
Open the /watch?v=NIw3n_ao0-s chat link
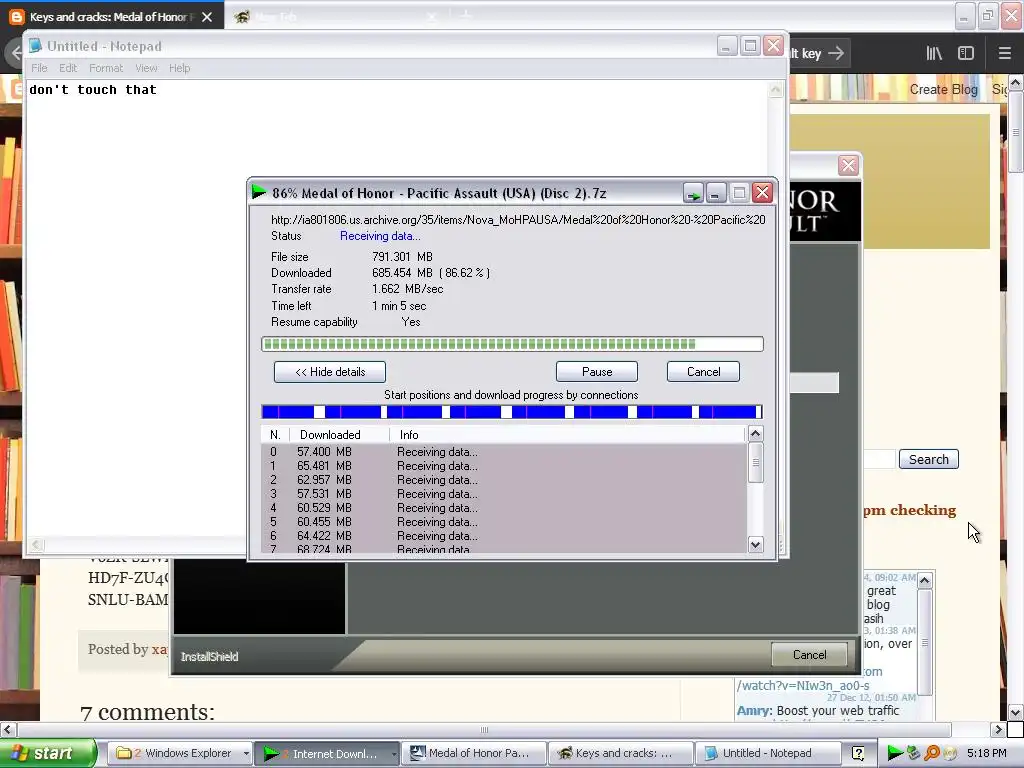point(803,686)
